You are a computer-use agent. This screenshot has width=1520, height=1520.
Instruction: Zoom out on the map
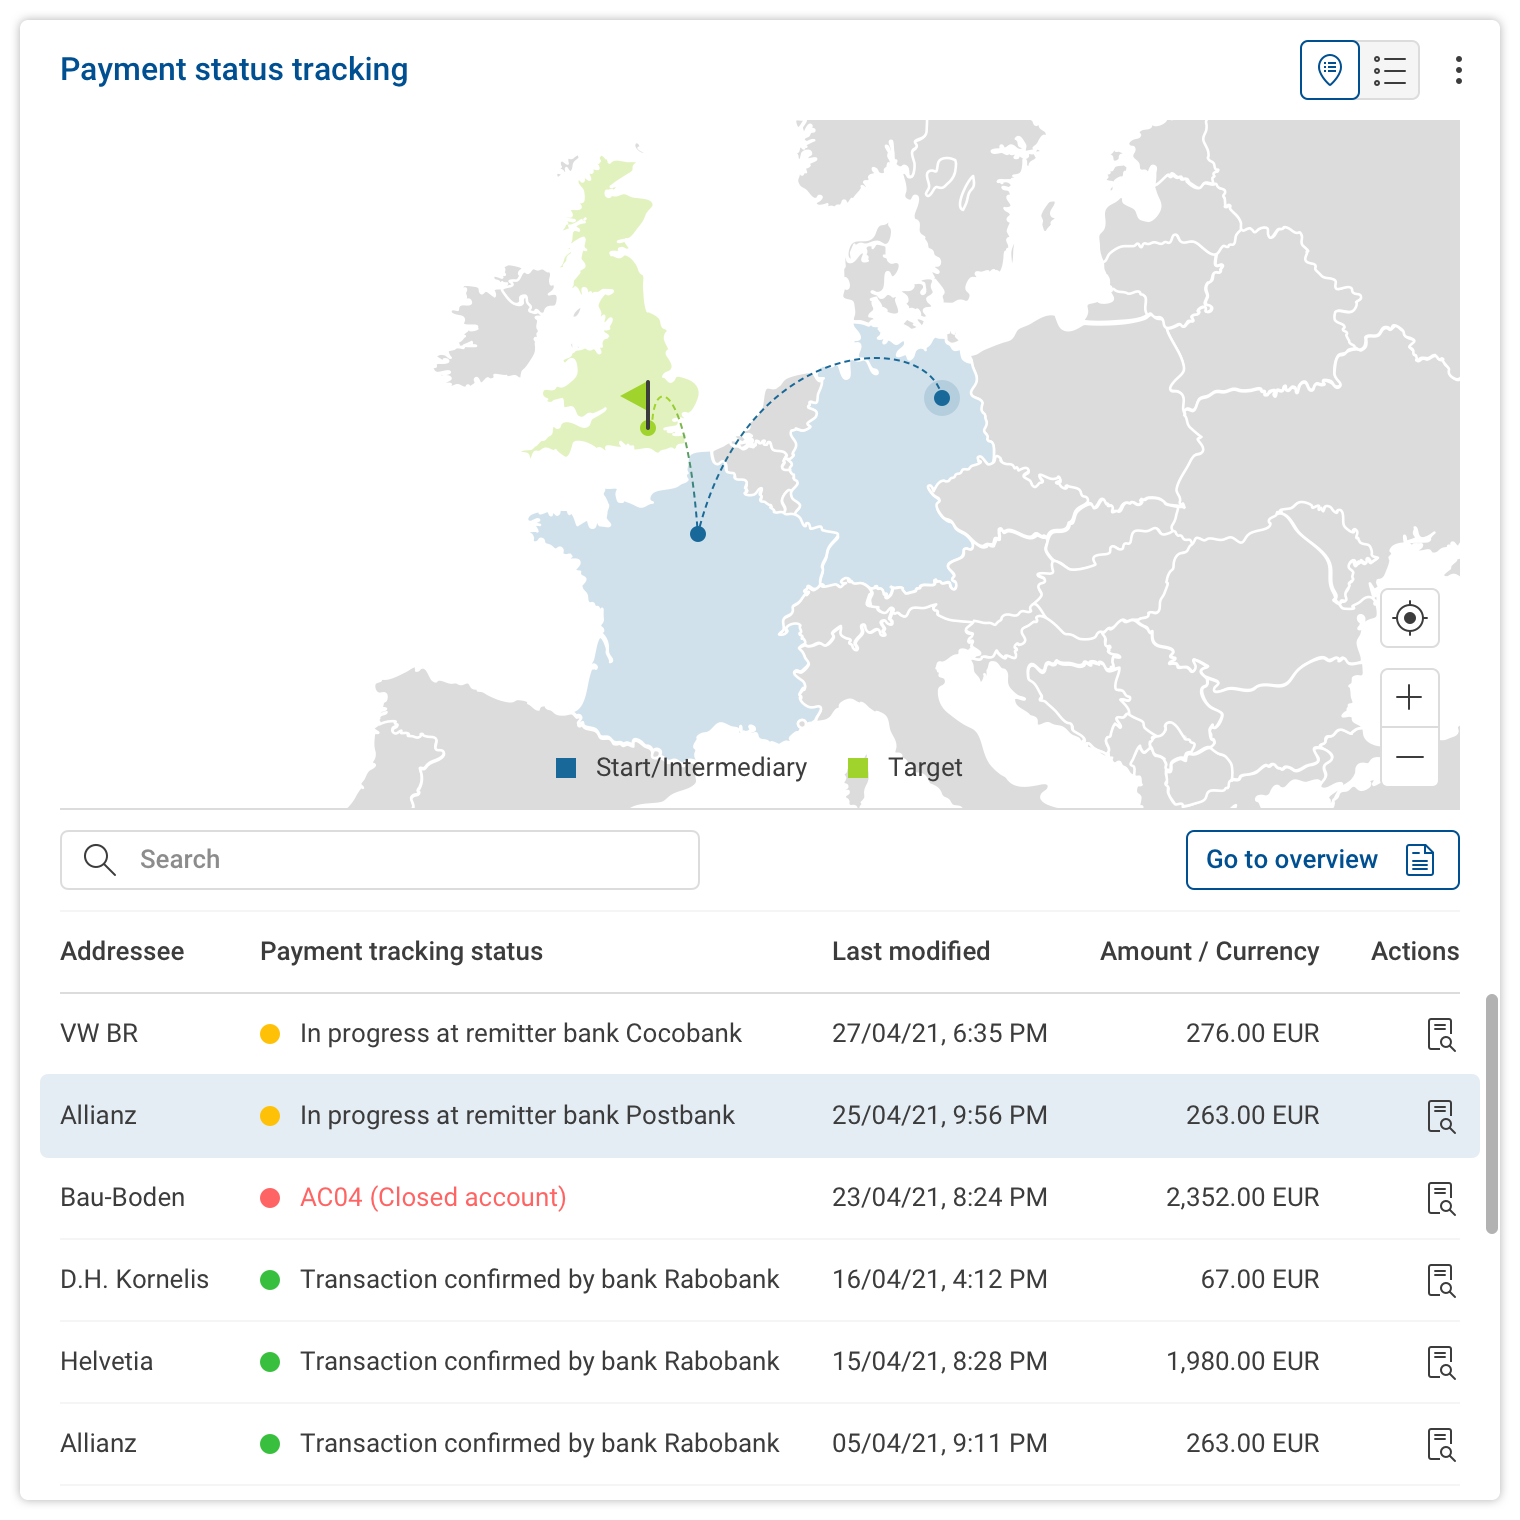1410,757
